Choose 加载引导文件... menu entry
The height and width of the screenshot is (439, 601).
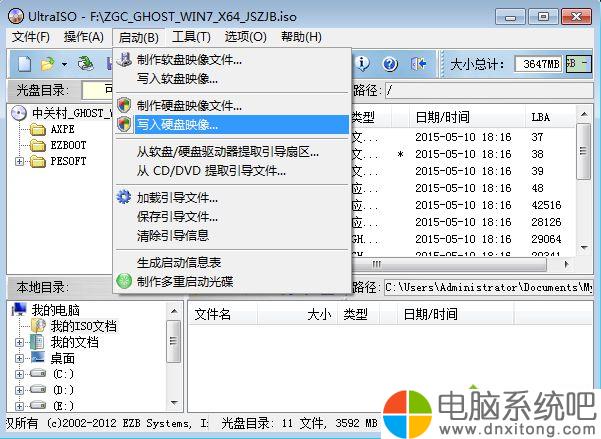(x=233, y=198)
